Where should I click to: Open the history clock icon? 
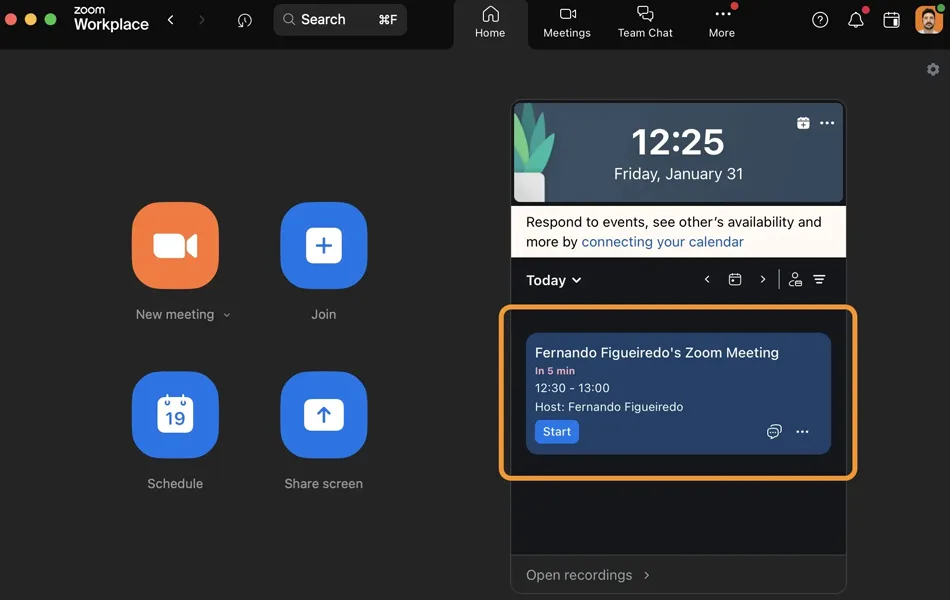[245, 20]
